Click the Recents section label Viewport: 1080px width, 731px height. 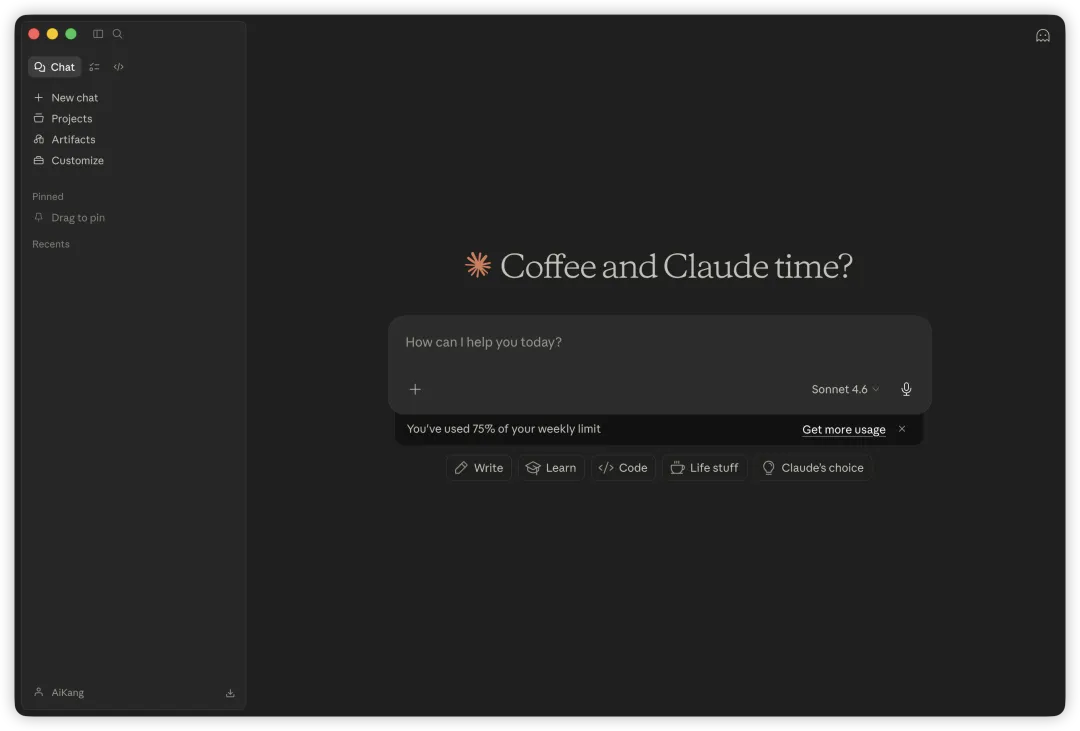pyautogui.click(x=51, y=244)
